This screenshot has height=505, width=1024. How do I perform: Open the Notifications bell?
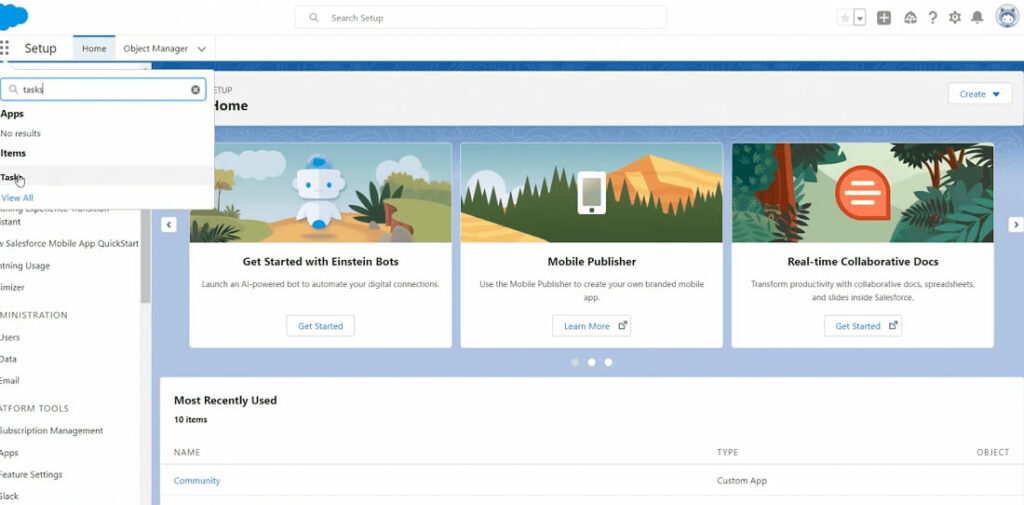pos(977,18)
